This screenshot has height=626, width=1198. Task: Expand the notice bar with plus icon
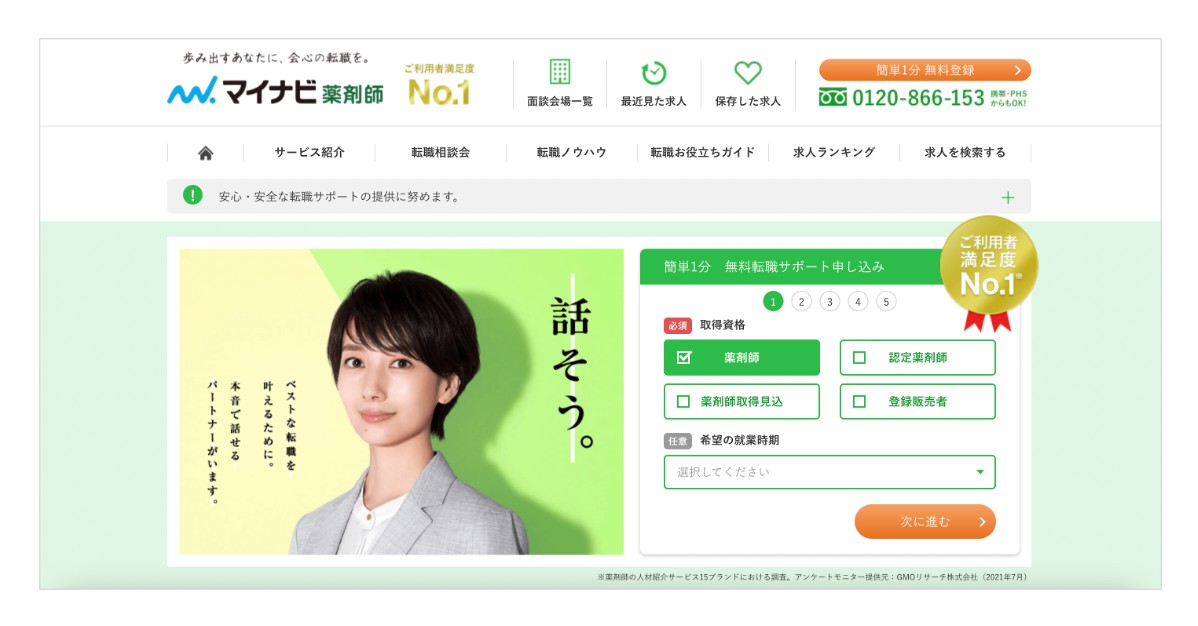point(1008,198)
